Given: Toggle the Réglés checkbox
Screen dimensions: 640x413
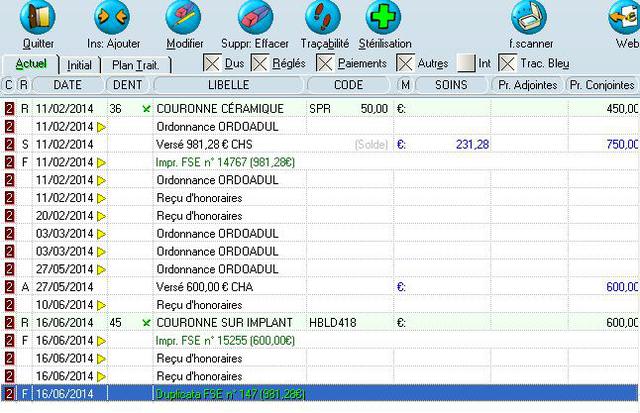Looking at the screenshot, I should pos(260,63).
